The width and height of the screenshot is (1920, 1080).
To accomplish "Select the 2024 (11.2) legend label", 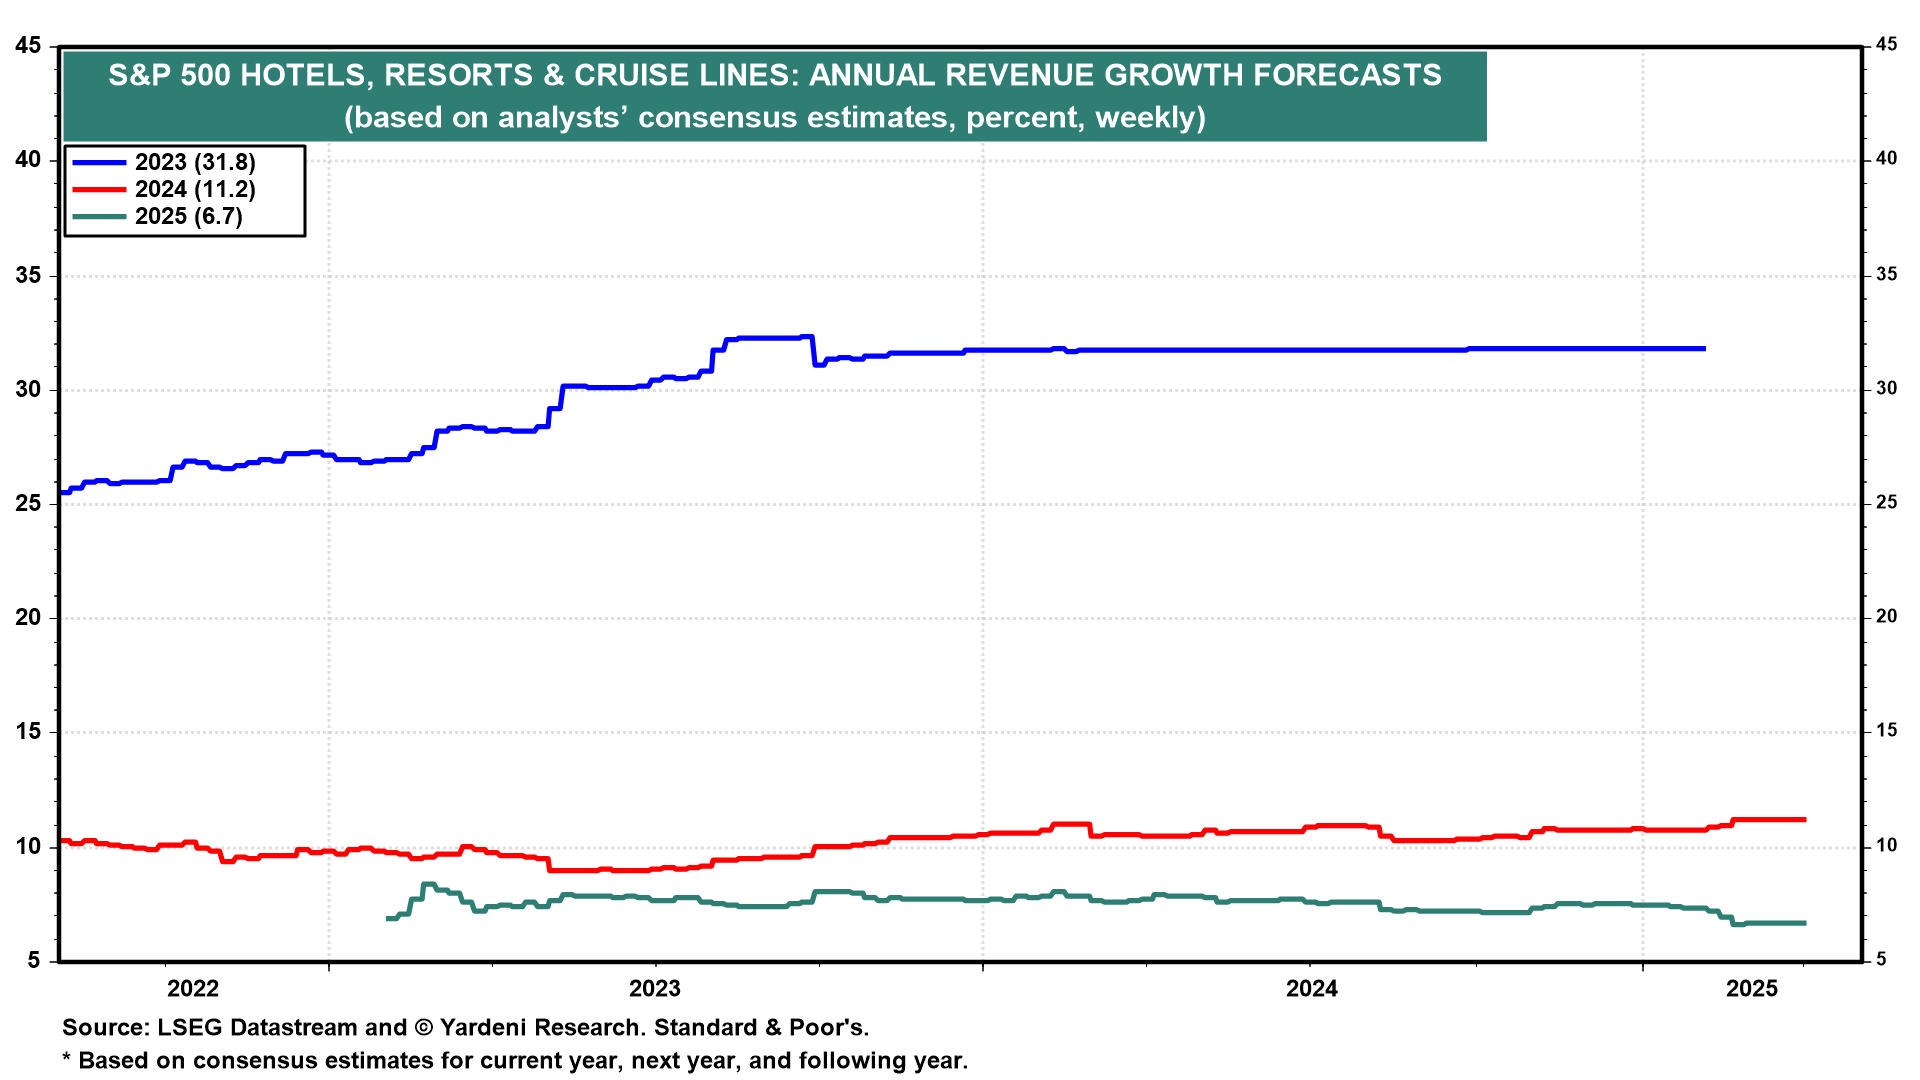I will coord(195,190).
